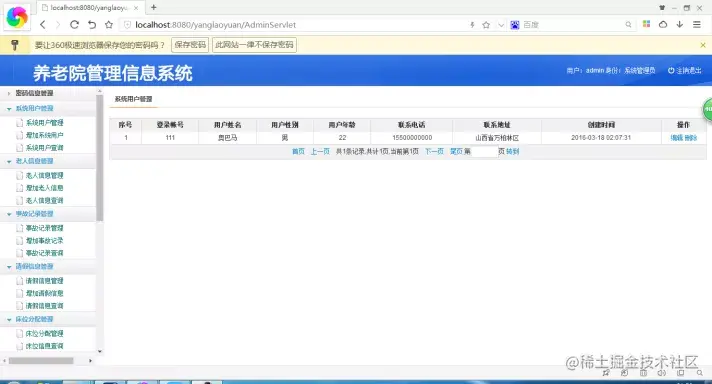Click the 注销退出 logout link
Image resolution: width=712 pixels, height=384 pixels.
coord(685,70)
